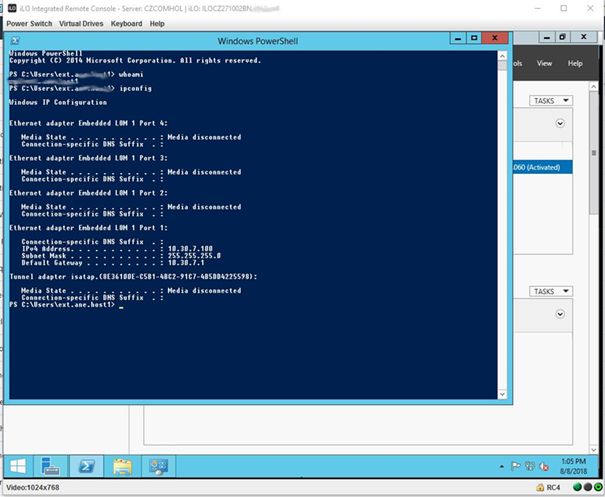Close the Server Manager window

[x=583, y=37]
